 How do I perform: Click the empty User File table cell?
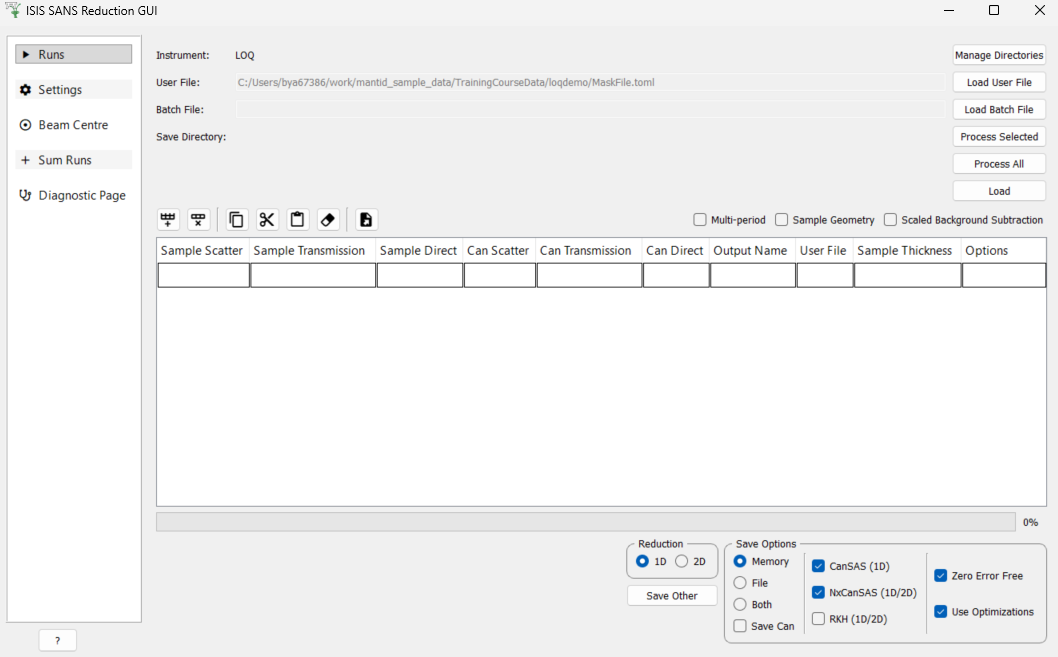click(825, 275)
